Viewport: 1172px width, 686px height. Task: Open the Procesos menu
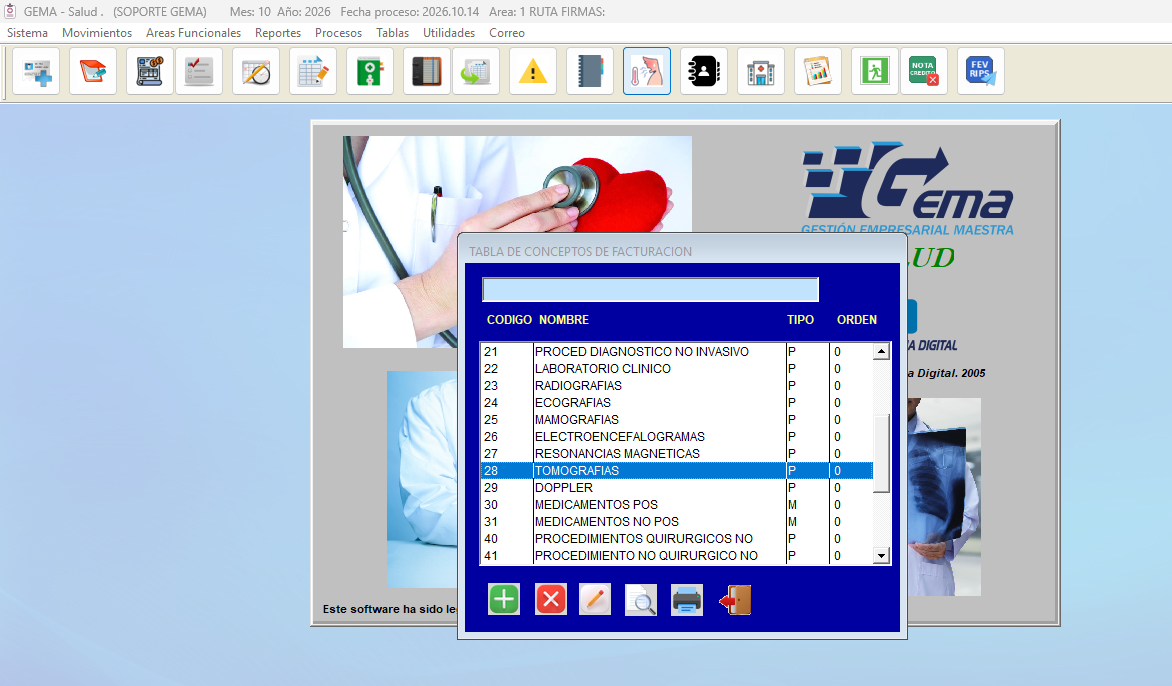(x=339, y=33)
